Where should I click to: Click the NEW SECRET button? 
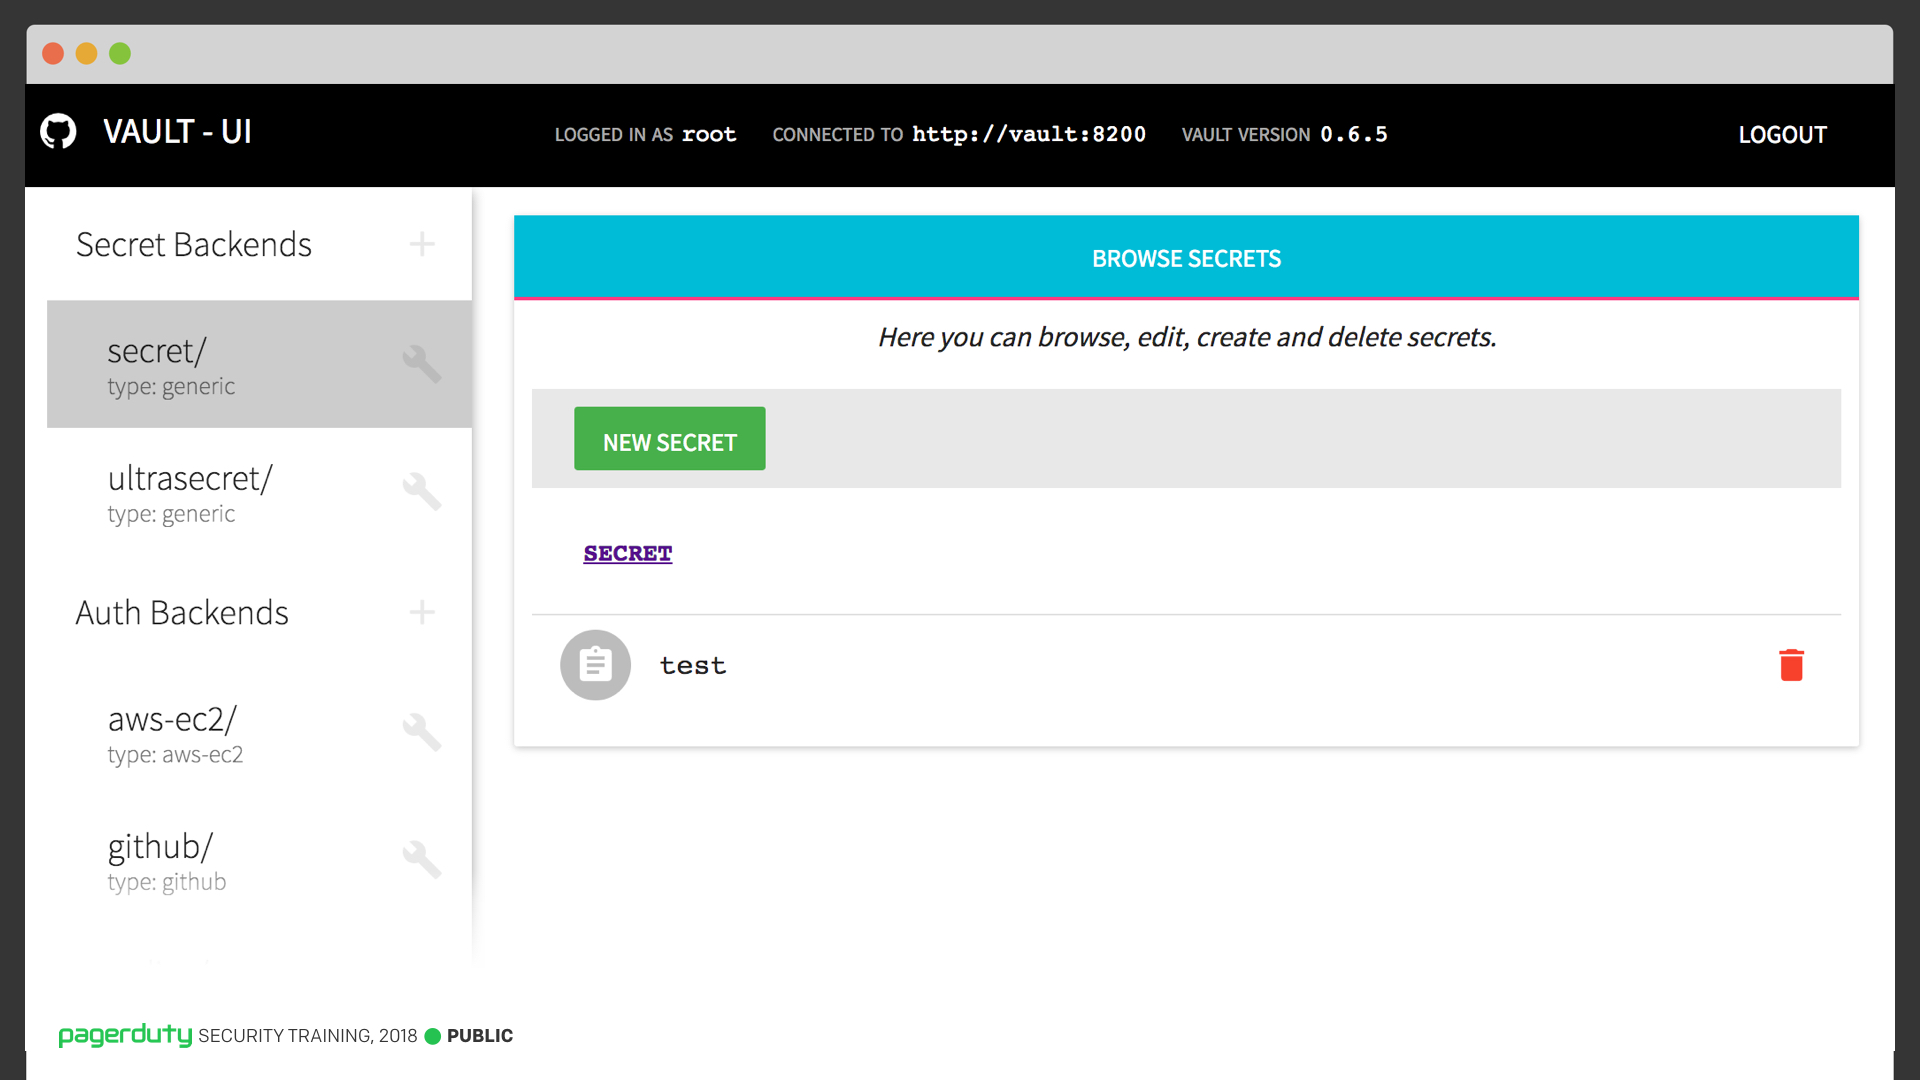[670, 439]
